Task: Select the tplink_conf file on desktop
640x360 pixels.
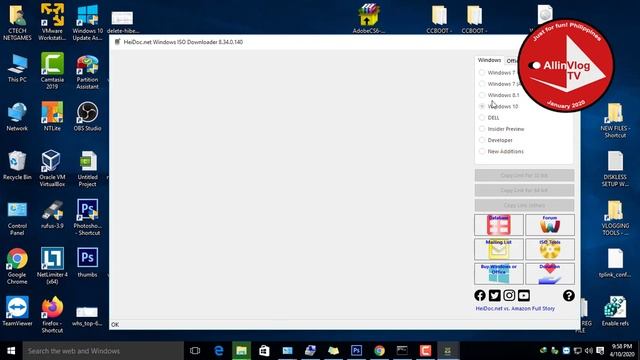Action: tap(615, 263)
